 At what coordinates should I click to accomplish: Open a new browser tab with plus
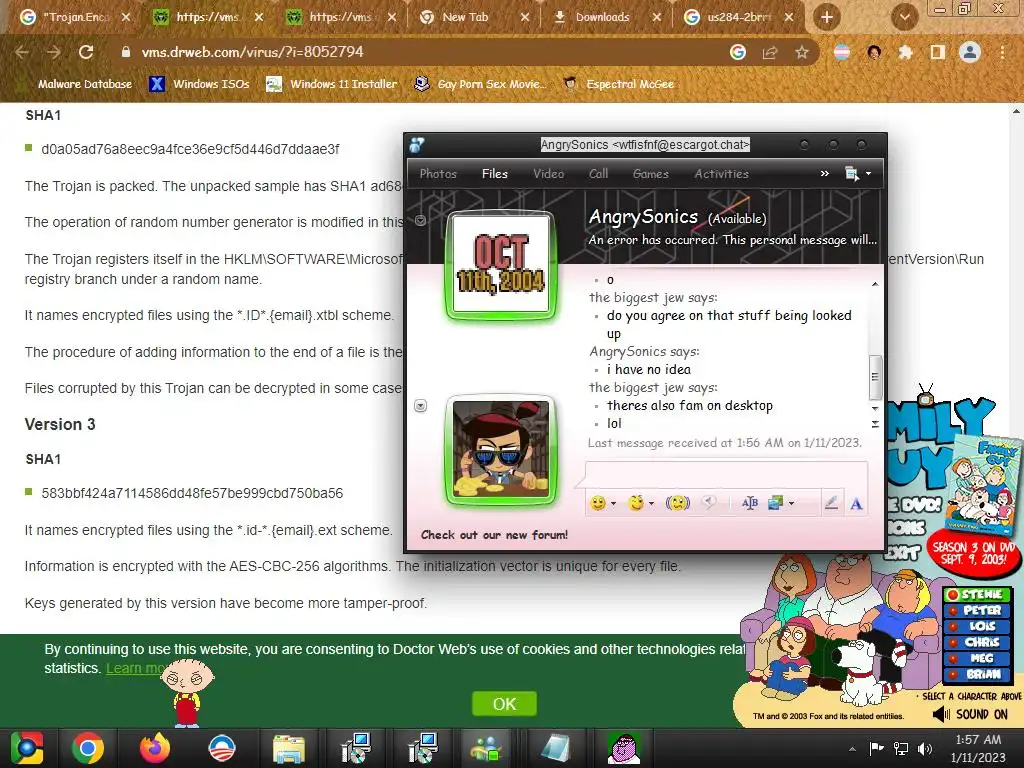tap(826, 18)
